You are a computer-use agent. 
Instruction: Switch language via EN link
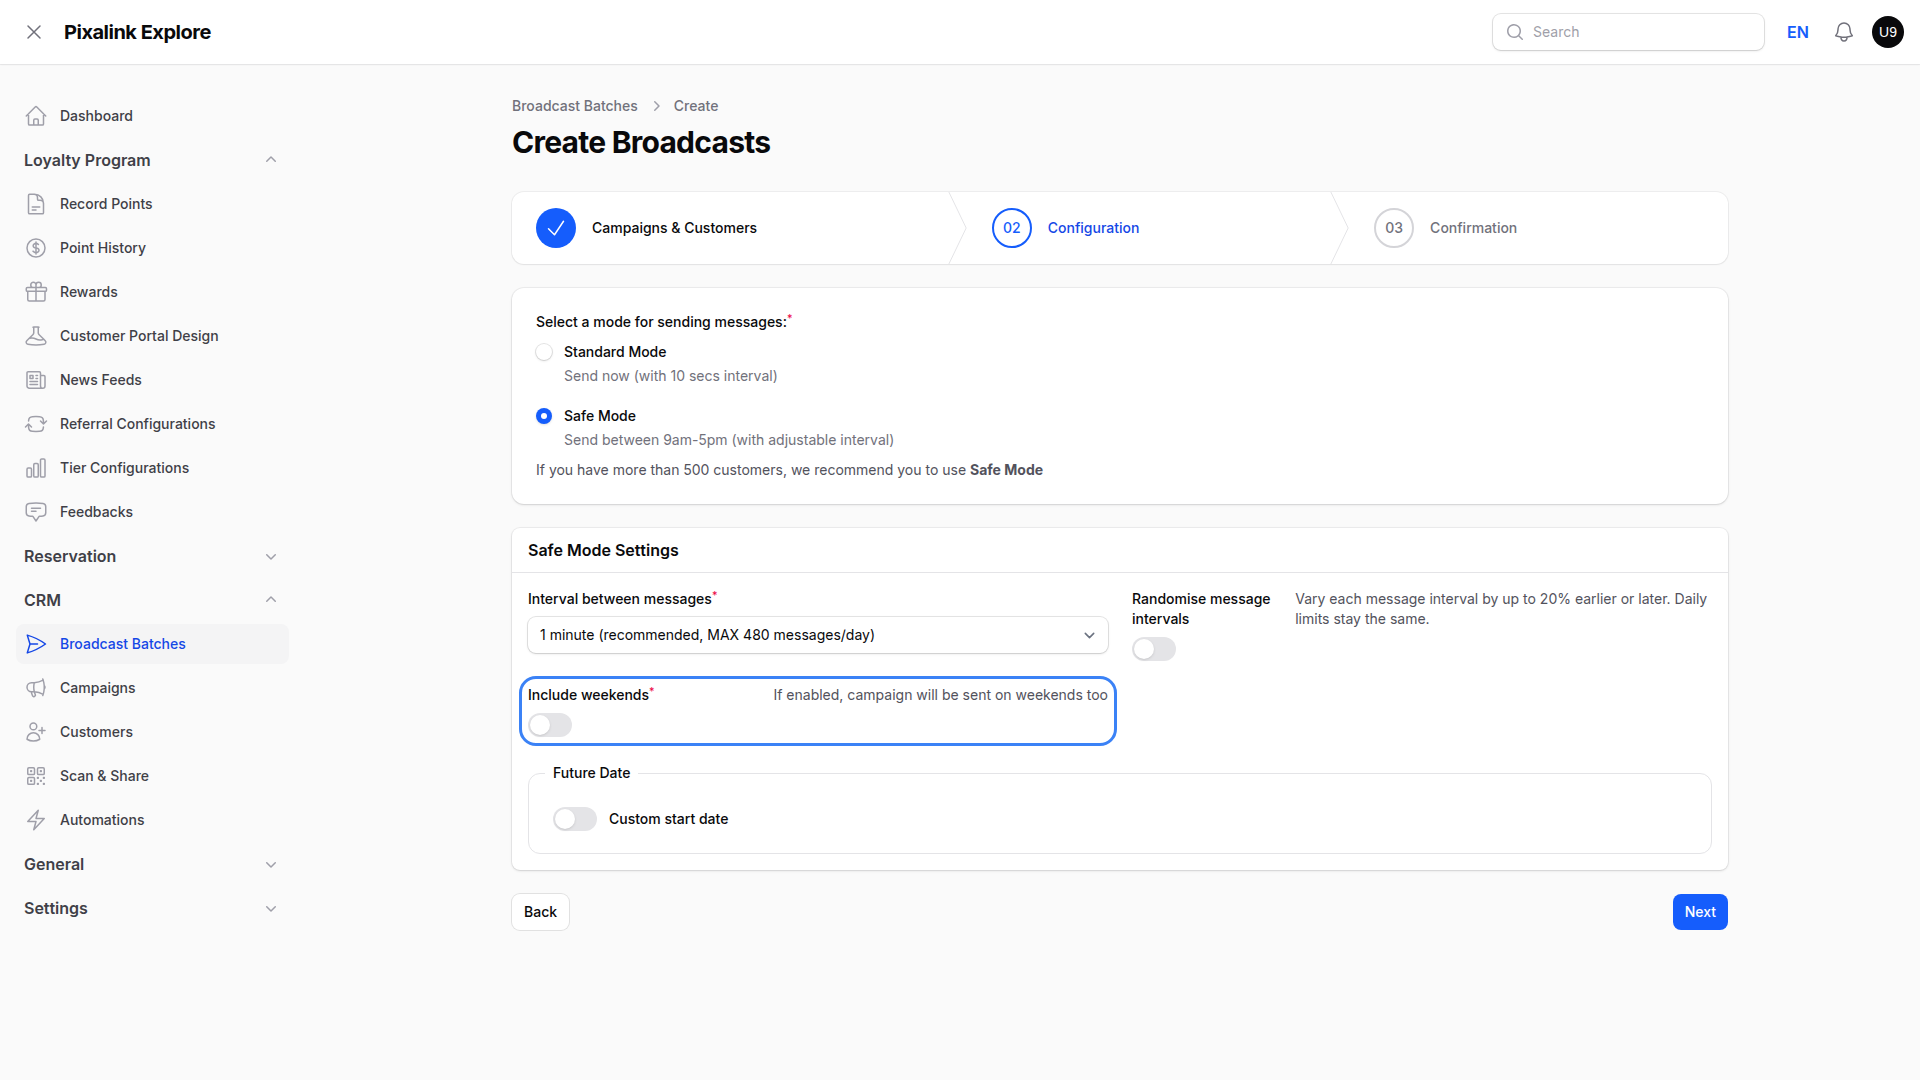1798,32
